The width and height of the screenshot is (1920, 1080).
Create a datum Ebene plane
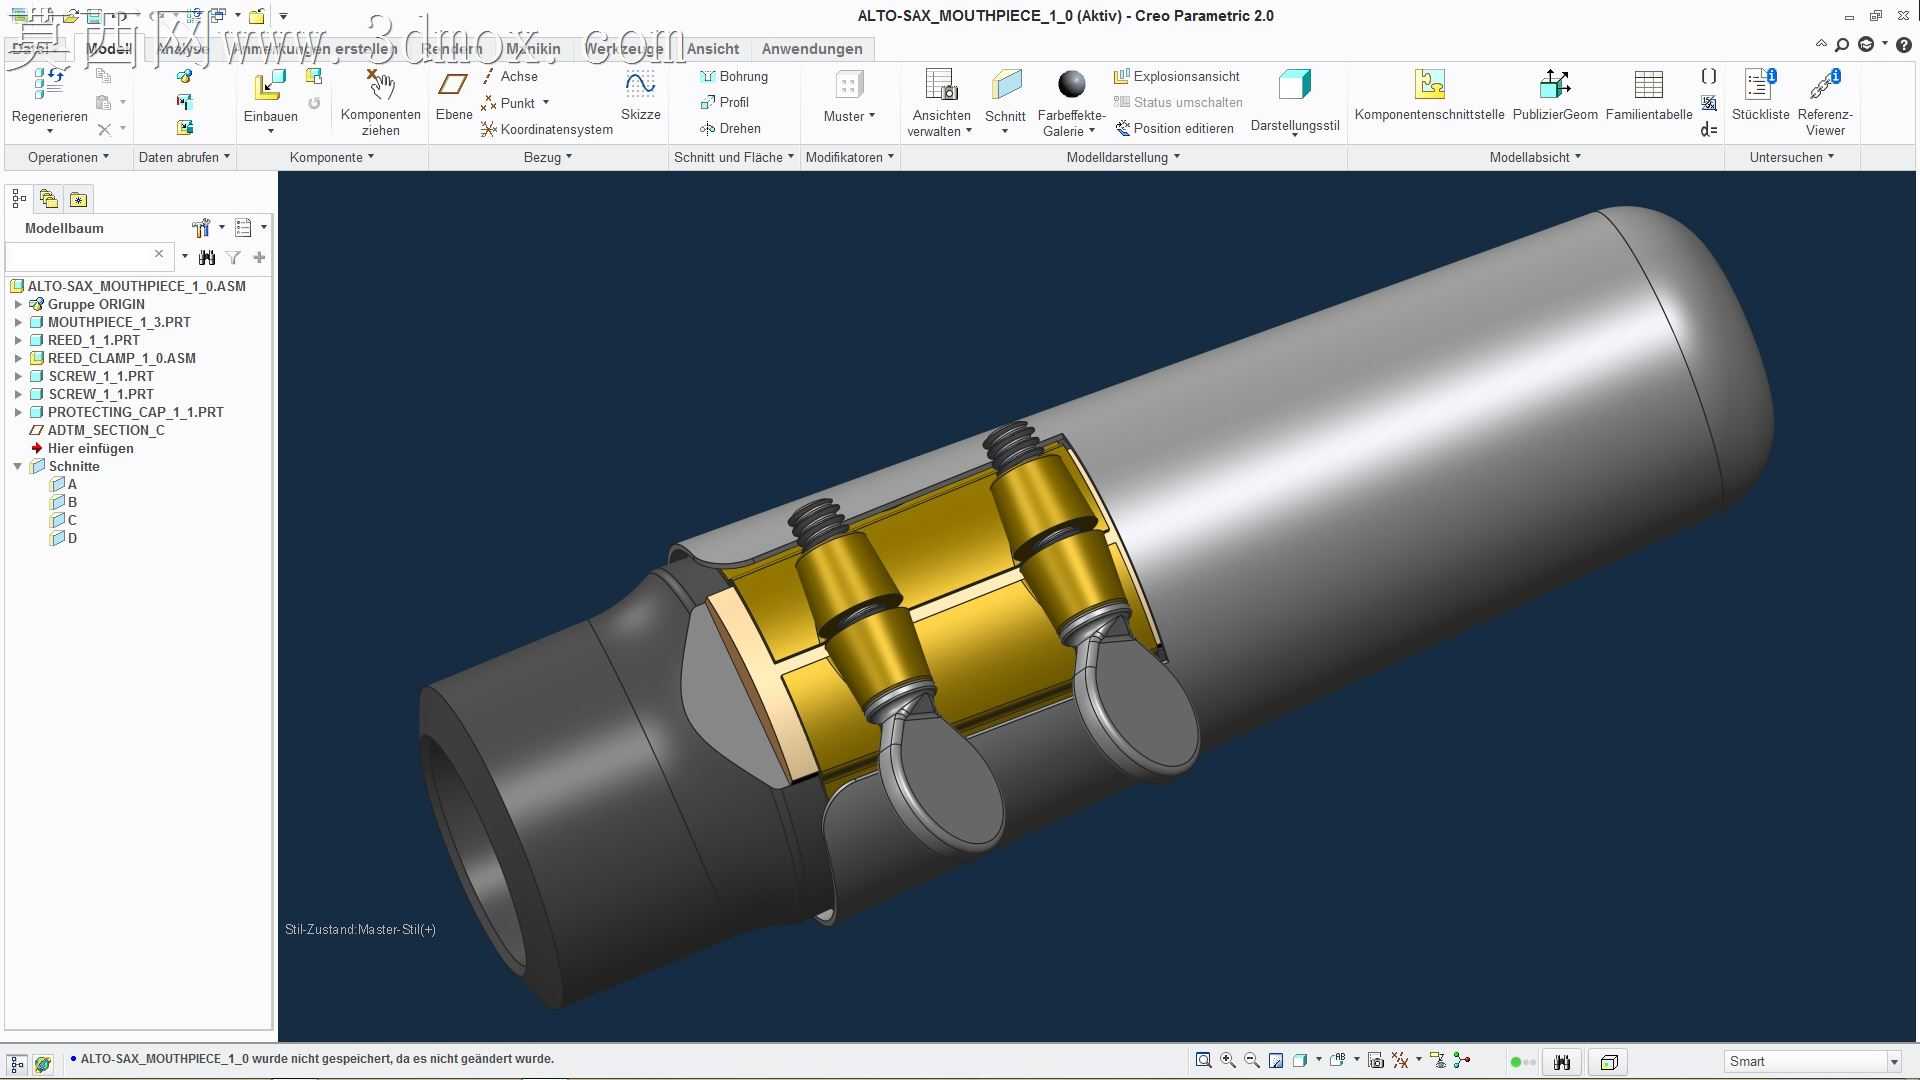point(453,86)
